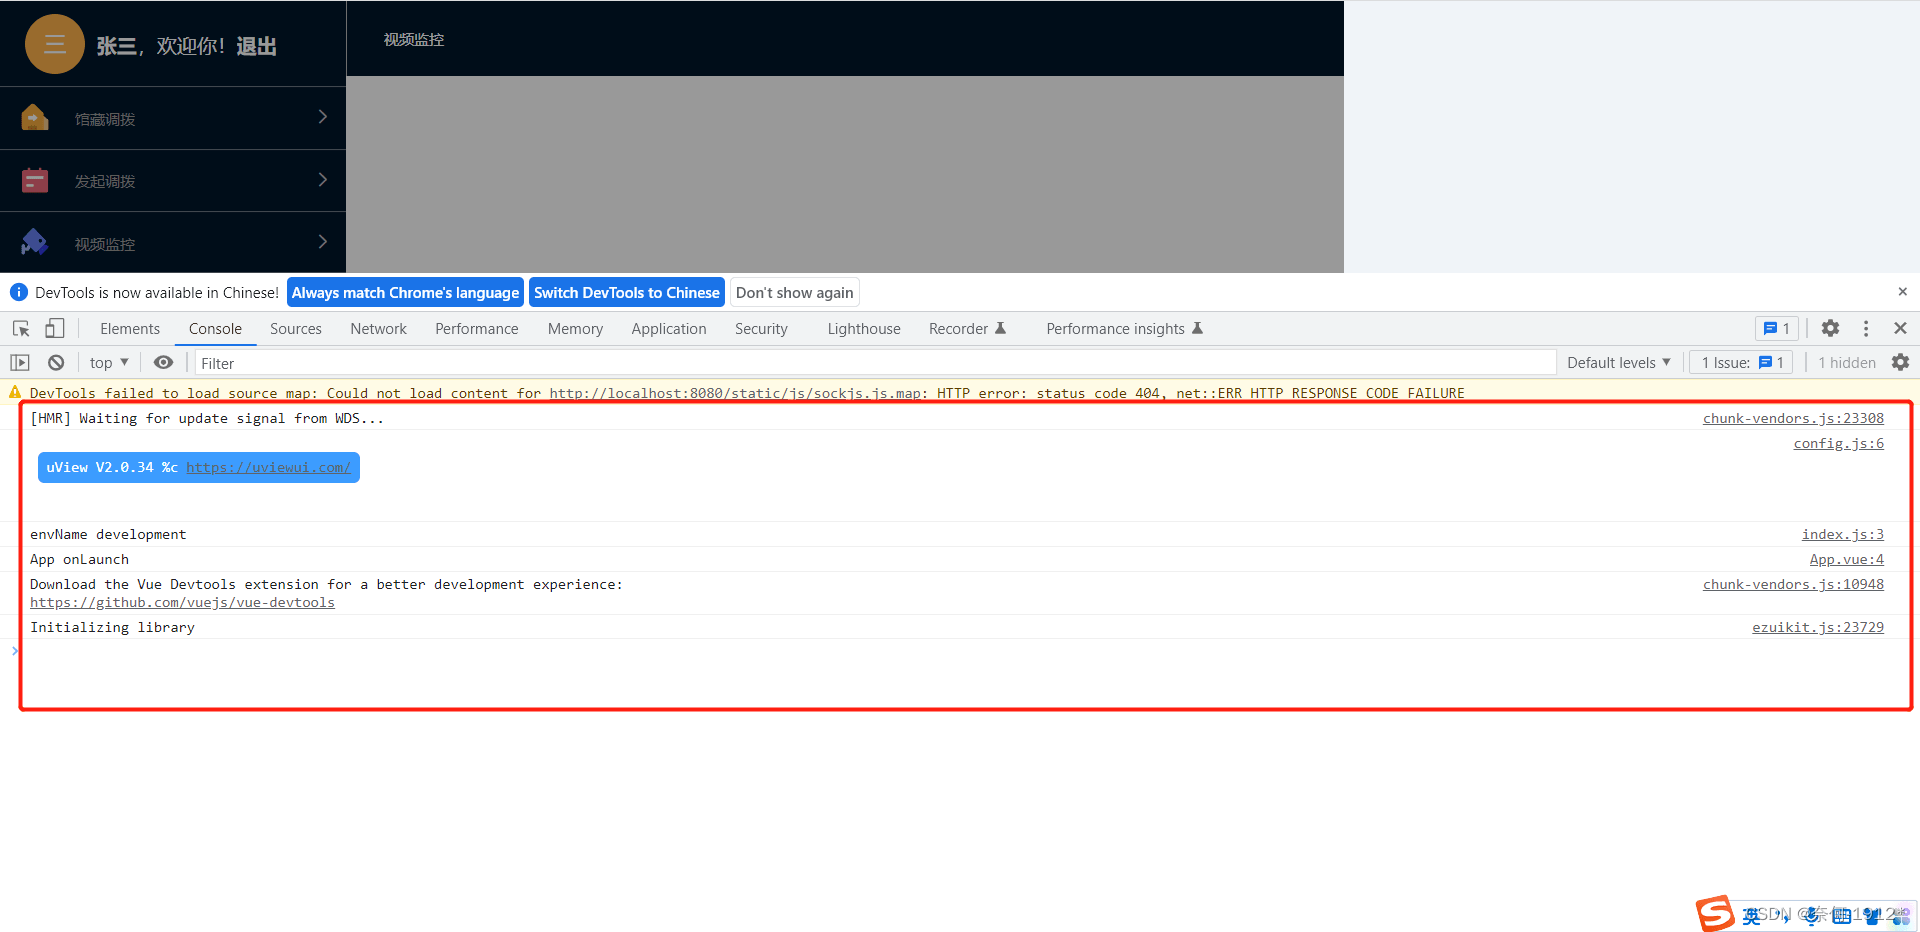Expand the 视频监控 menu chevron
Image resolution: width=1920 pixels, height=932 pixels.
click(x=322, y=242)
